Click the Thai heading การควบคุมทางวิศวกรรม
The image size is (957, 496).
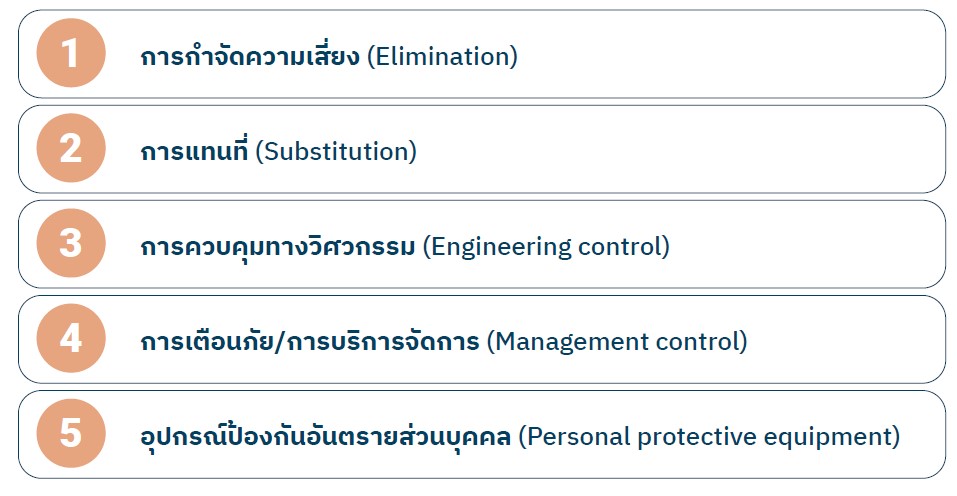(x=278, y=246)
